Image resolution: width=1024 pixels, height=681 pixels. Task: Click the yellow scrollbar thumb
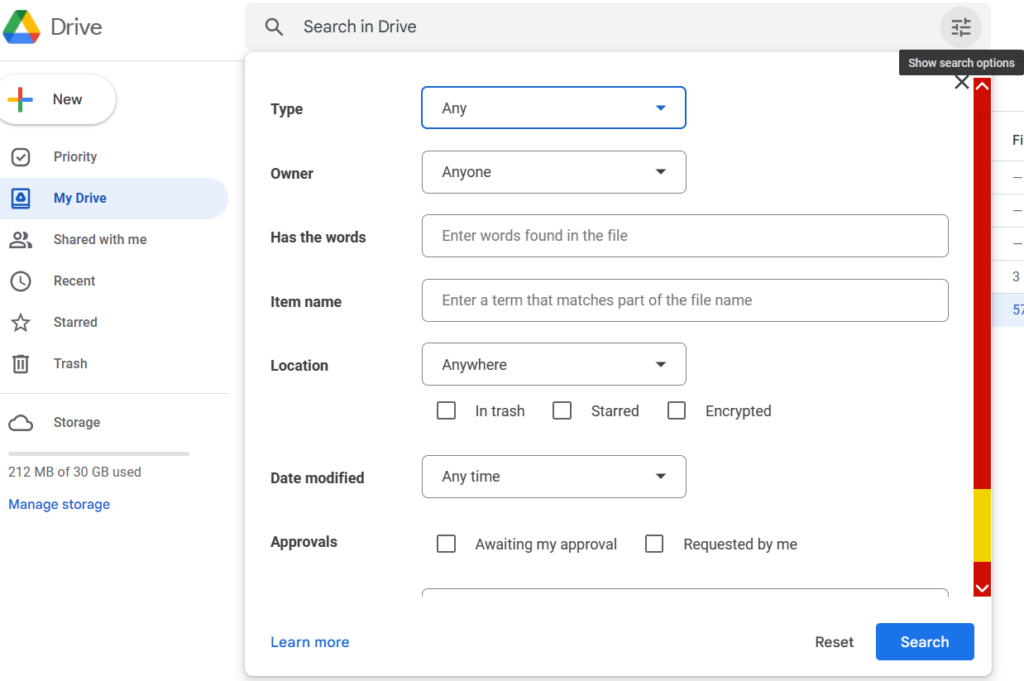coord(982,526)
